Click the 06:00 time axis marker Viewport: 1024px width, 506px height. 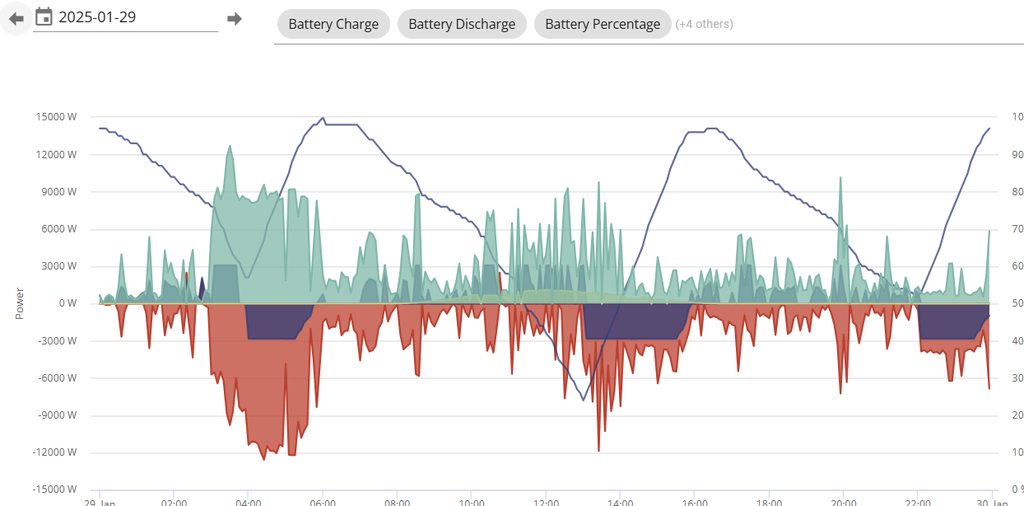(x=322, y=502)
